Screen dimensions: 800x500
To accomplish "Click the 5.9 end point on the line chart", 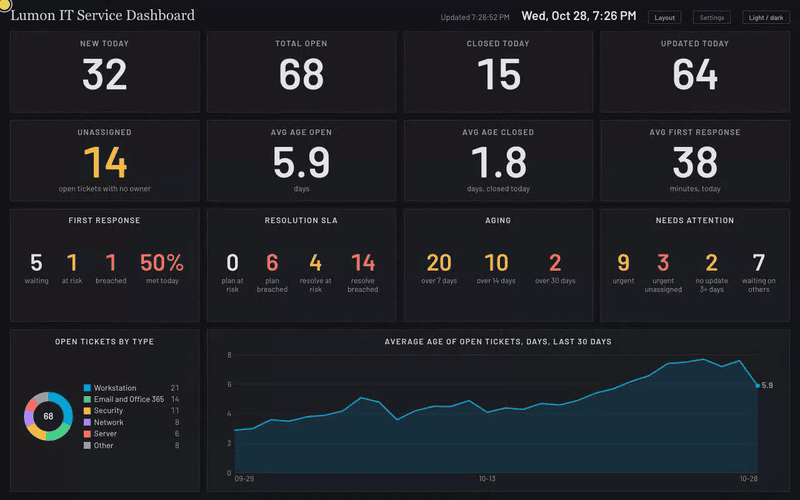I will tap(757, 386).
